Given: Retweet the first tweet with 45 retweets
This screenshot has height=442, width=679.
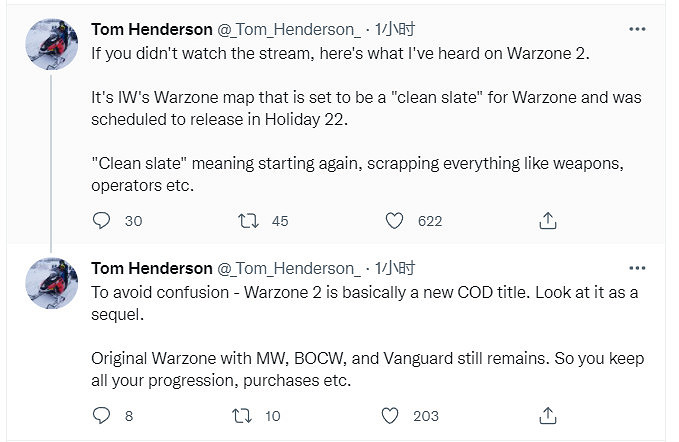Looking at the screenshot, I should (247, 220).
